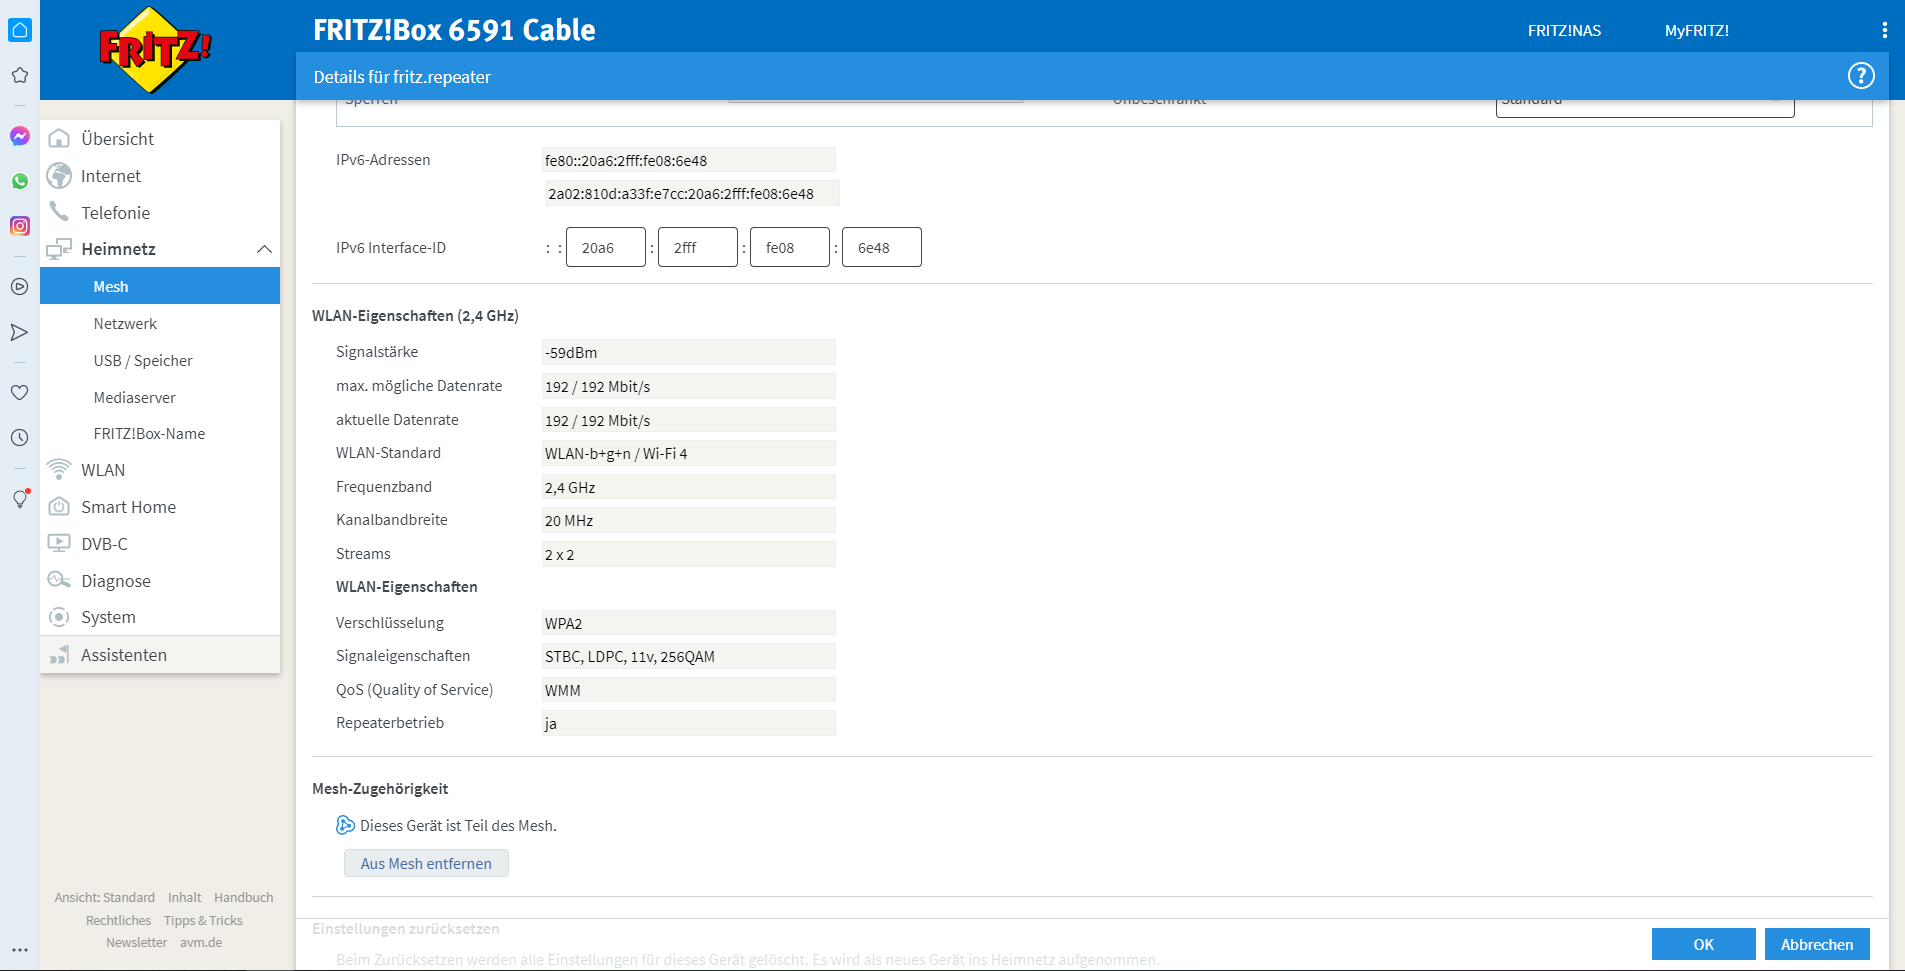Click the Opera sidebar home icon
1905x971 pixels.
(20, 30)
